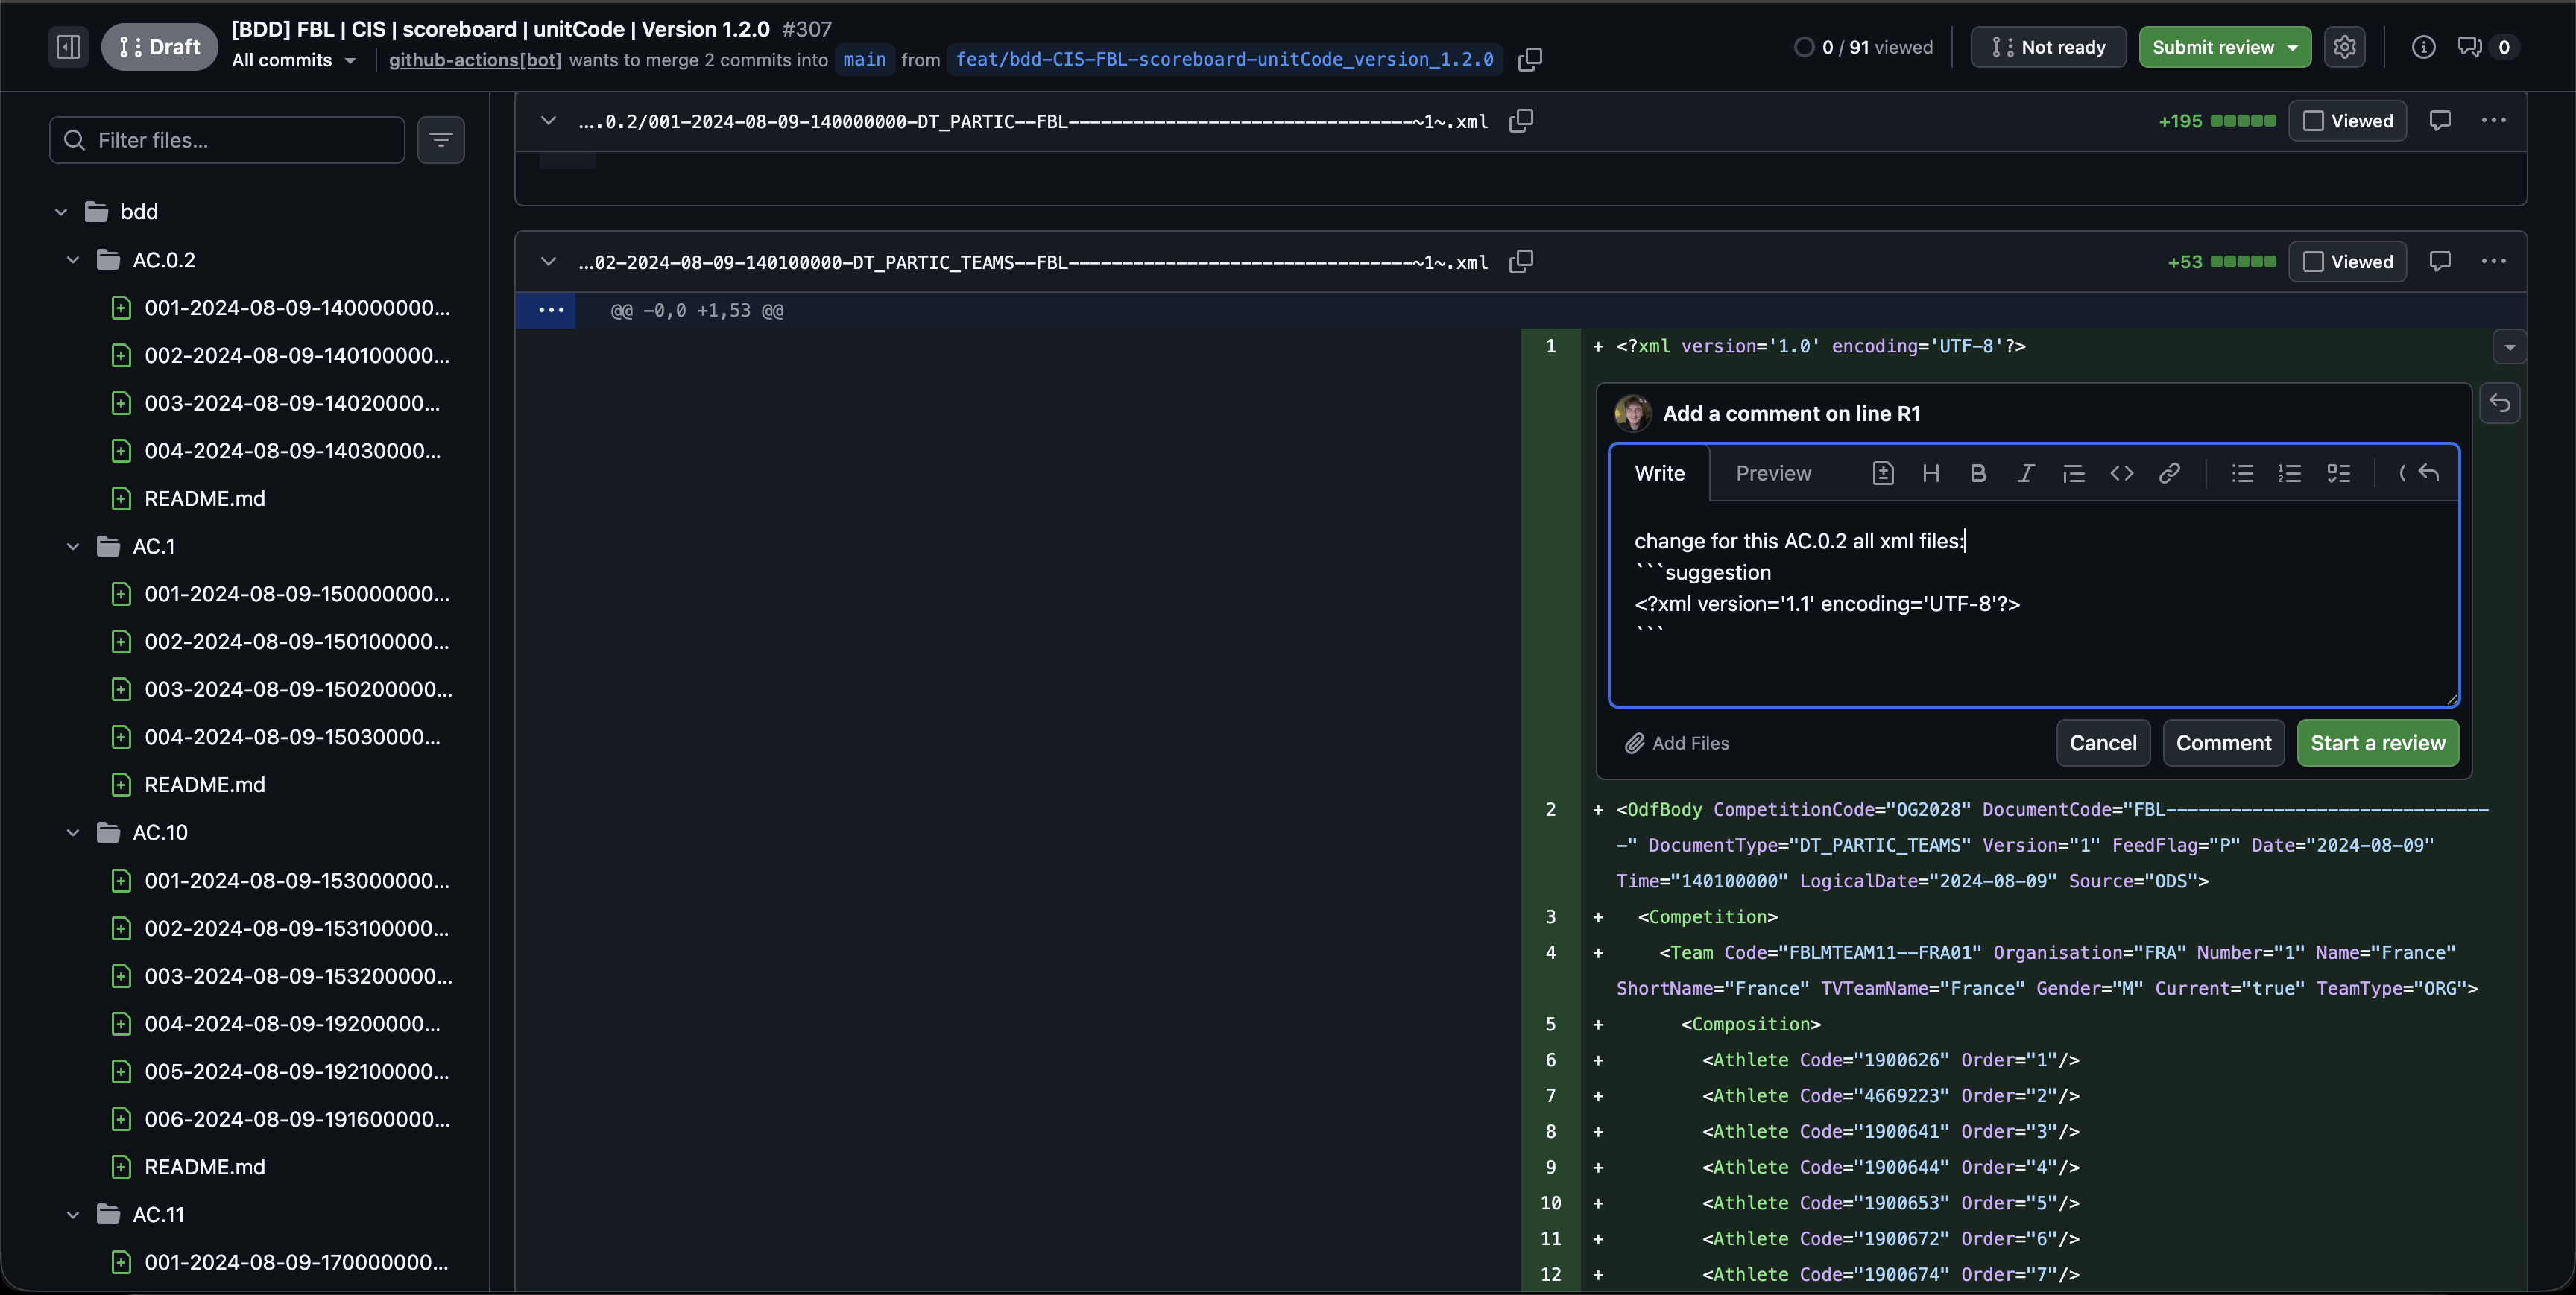2576x1295 pixels.
Task: Click the commenter avatar thumbnail
Action: [x=1632, y=413]
